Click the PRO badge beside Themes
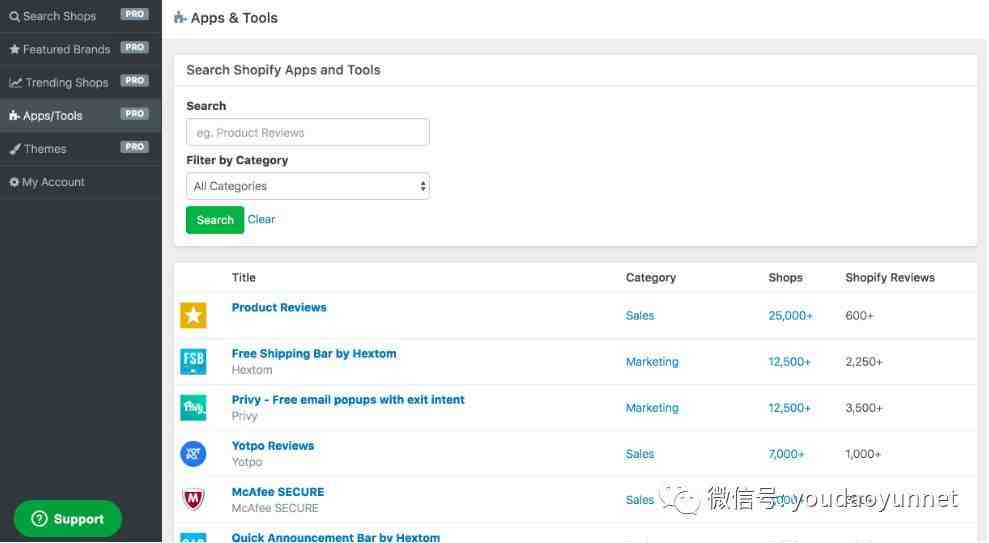This screenshot has width=989, height=543. point(134,147)
